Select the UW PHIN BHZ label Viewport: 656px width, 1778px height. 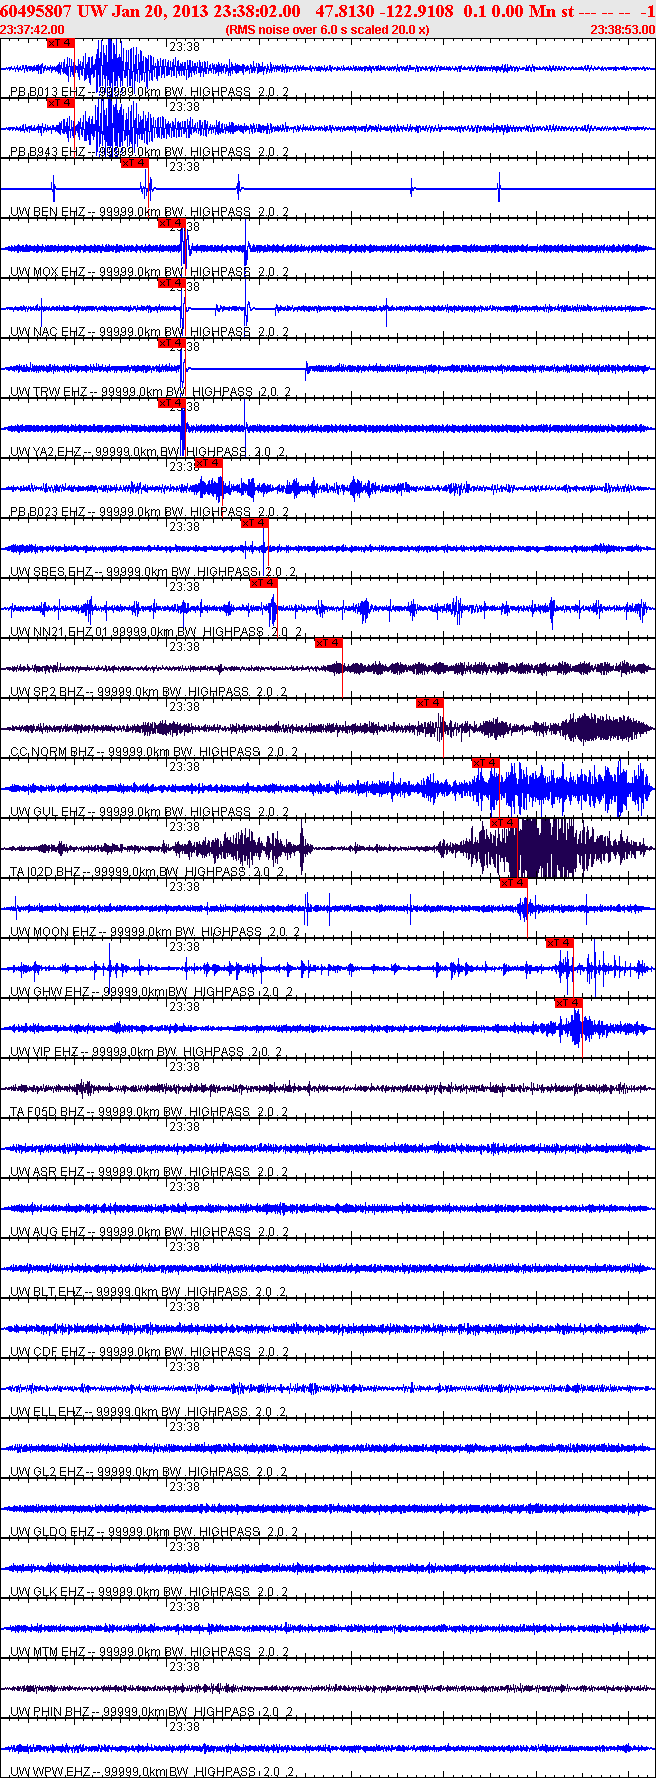point(50,1712)
